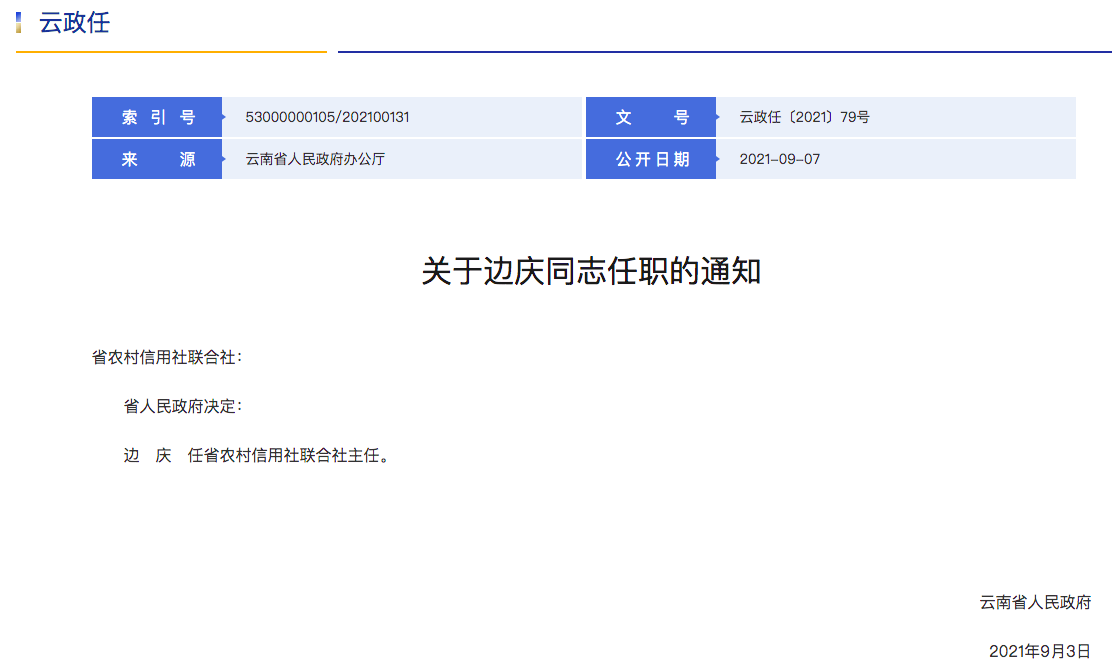Screen dimensions: 1112x667
Task: Click the arrow marker beside 索引号 label
Action: pos(224,117)
